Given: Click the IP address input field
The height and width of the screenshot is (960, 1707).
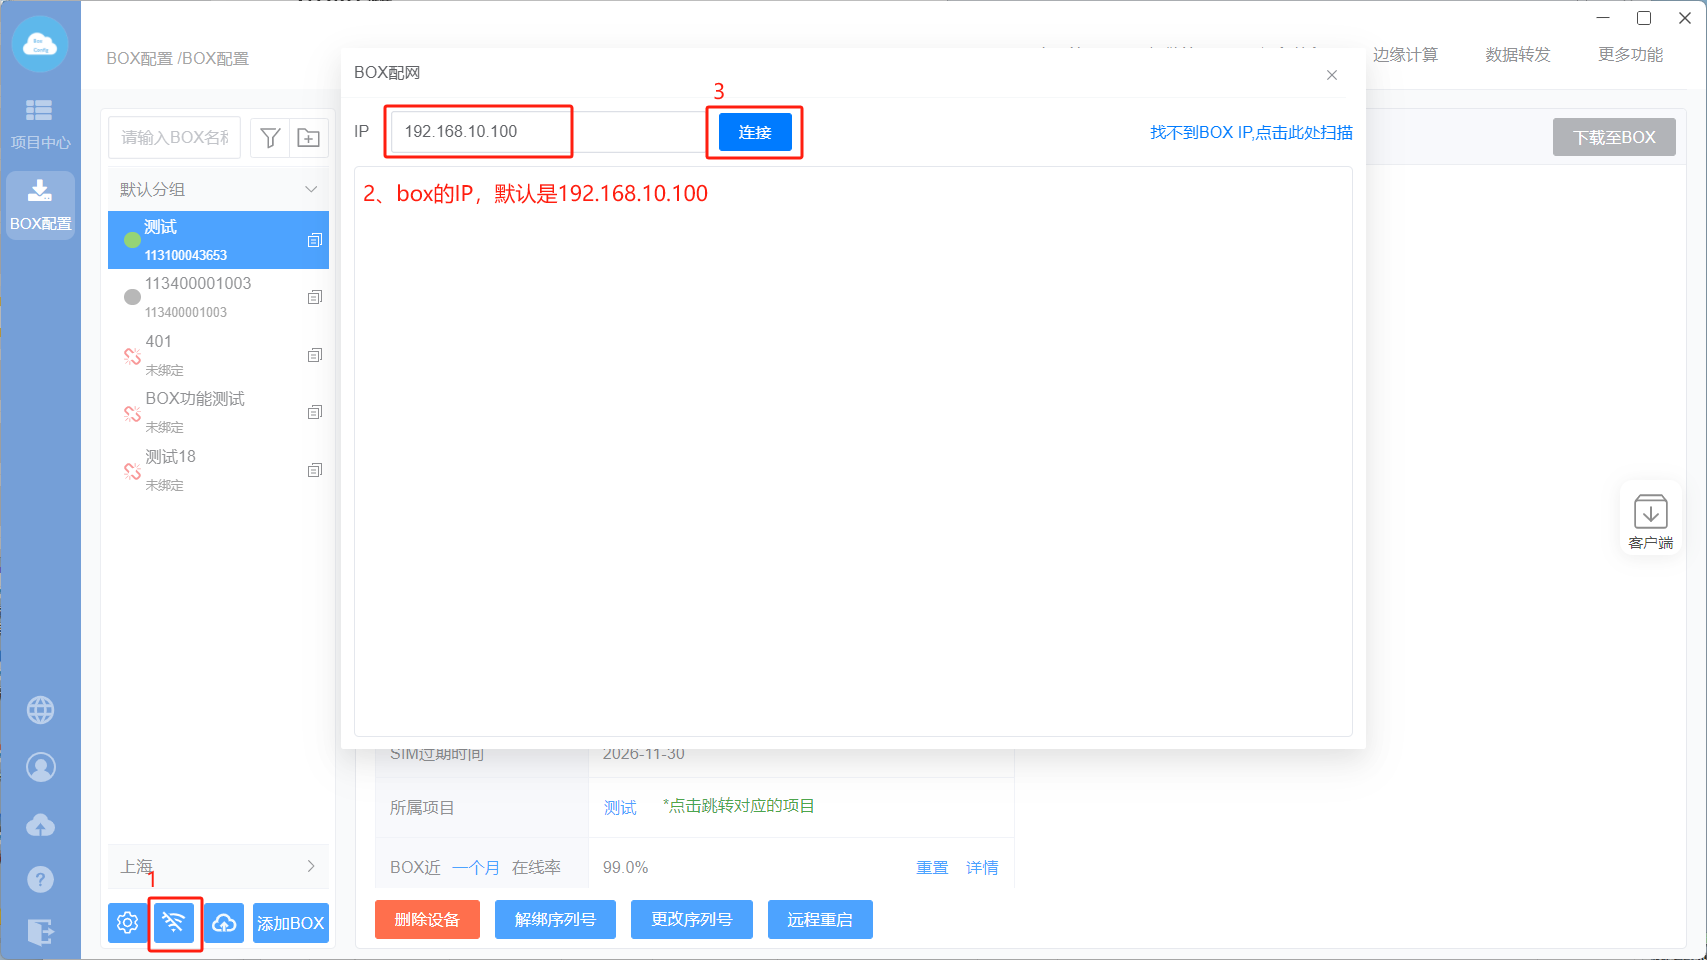Looking at the screenshot, I should tap(545, 132).
